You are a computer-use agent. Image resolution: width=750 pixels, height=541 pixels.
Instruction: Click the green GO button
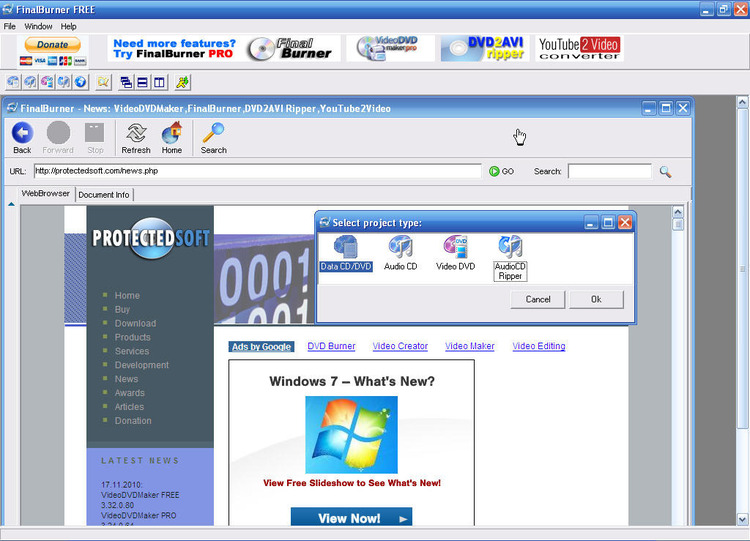(x=501, y=171)
